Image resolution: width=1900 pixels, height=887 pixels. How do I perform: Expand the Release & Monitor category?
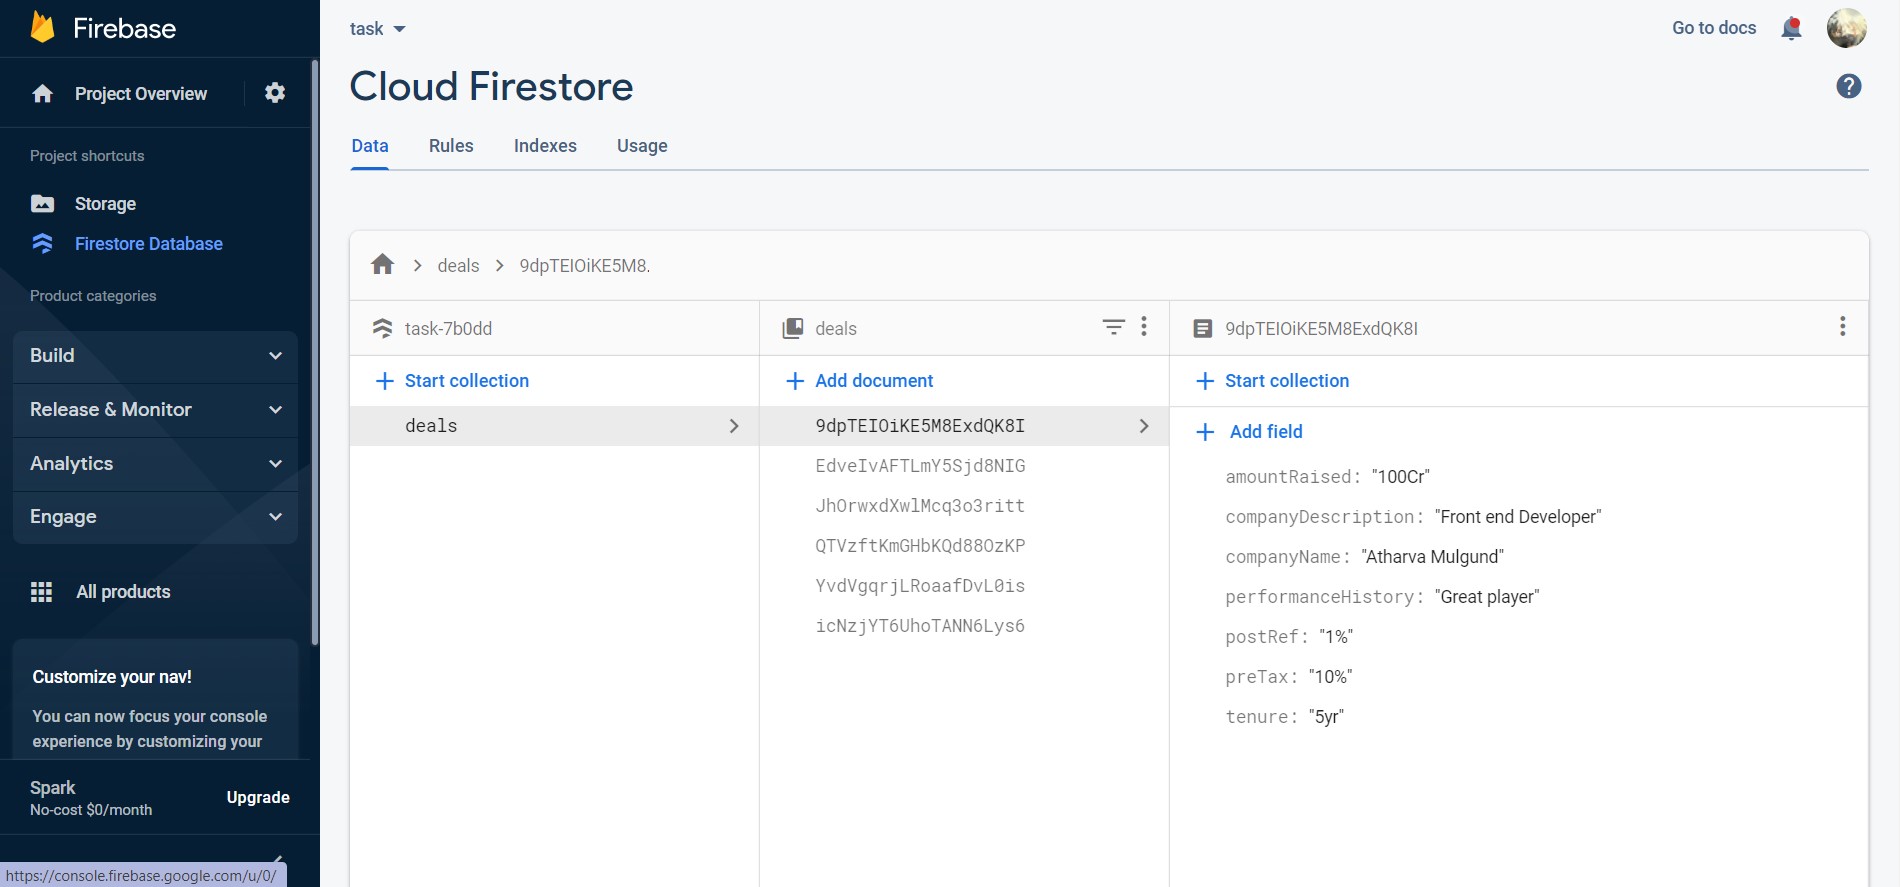tap(155, 410)
